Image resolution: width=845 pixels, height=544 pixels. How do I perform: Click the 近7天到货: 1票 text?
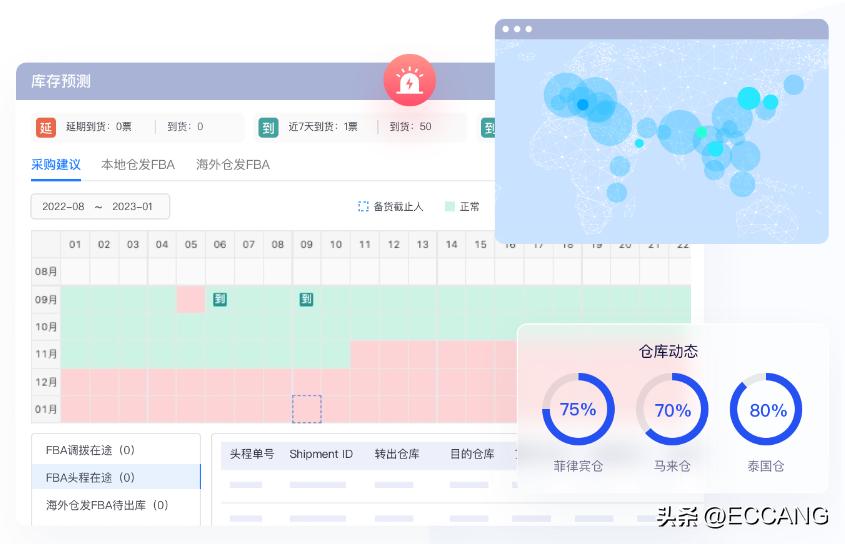point(323,127)
